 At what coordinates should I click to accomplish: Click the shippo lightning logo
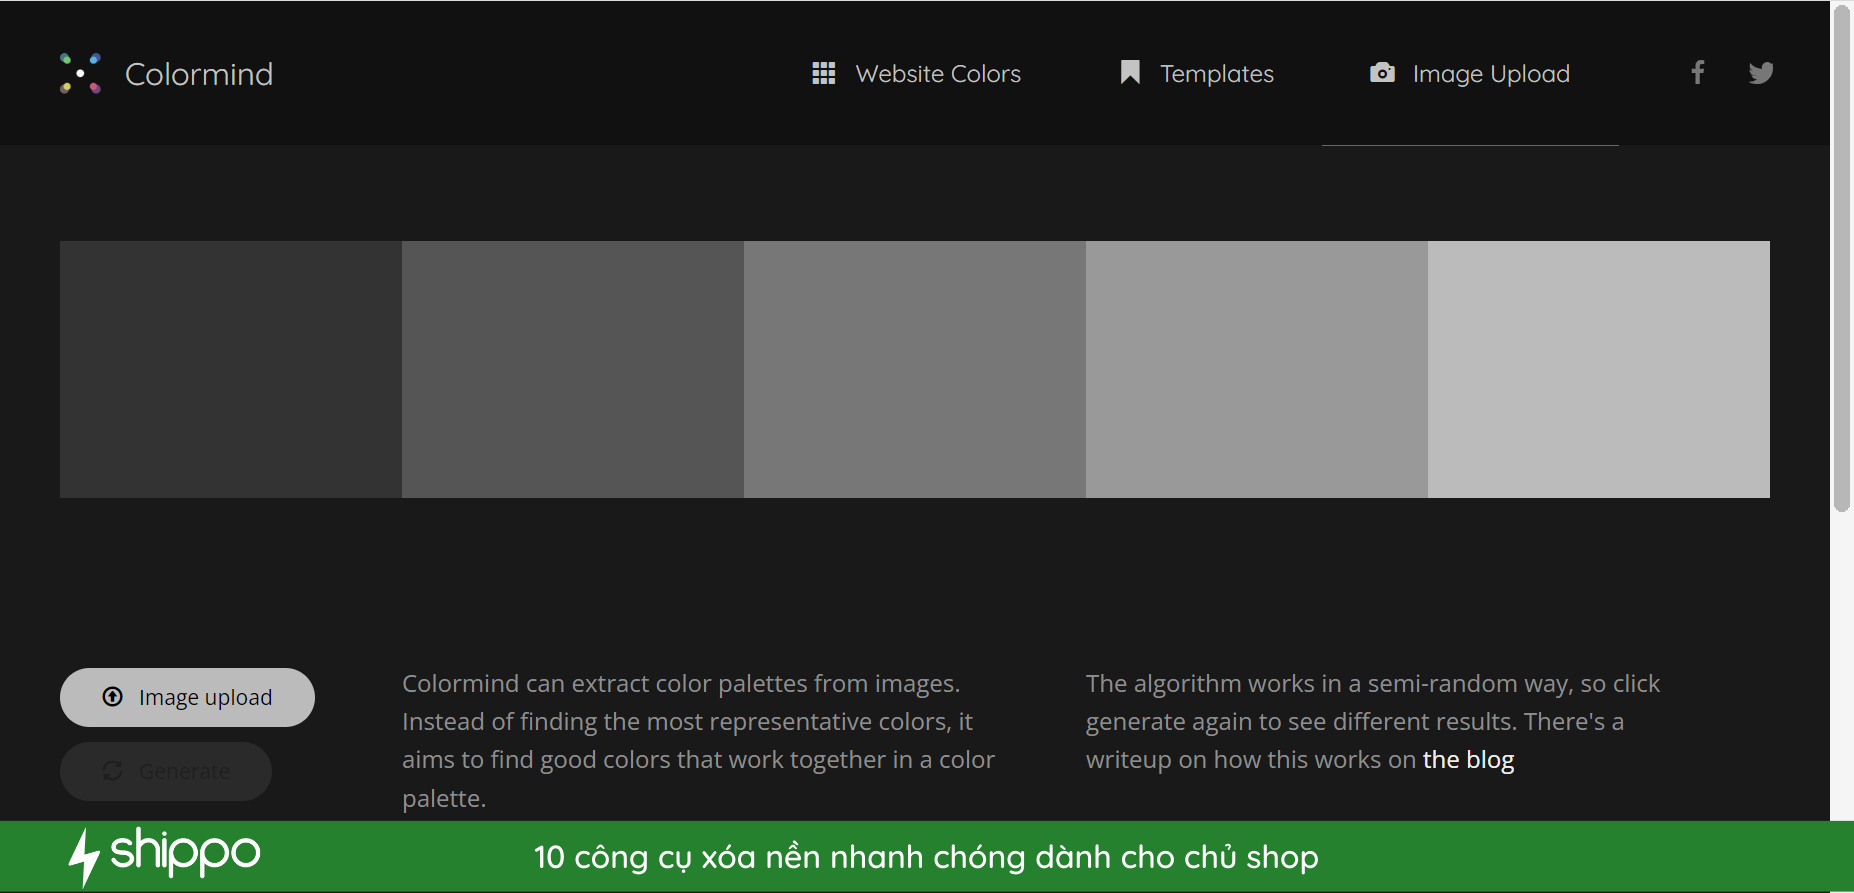click(84, 856)
